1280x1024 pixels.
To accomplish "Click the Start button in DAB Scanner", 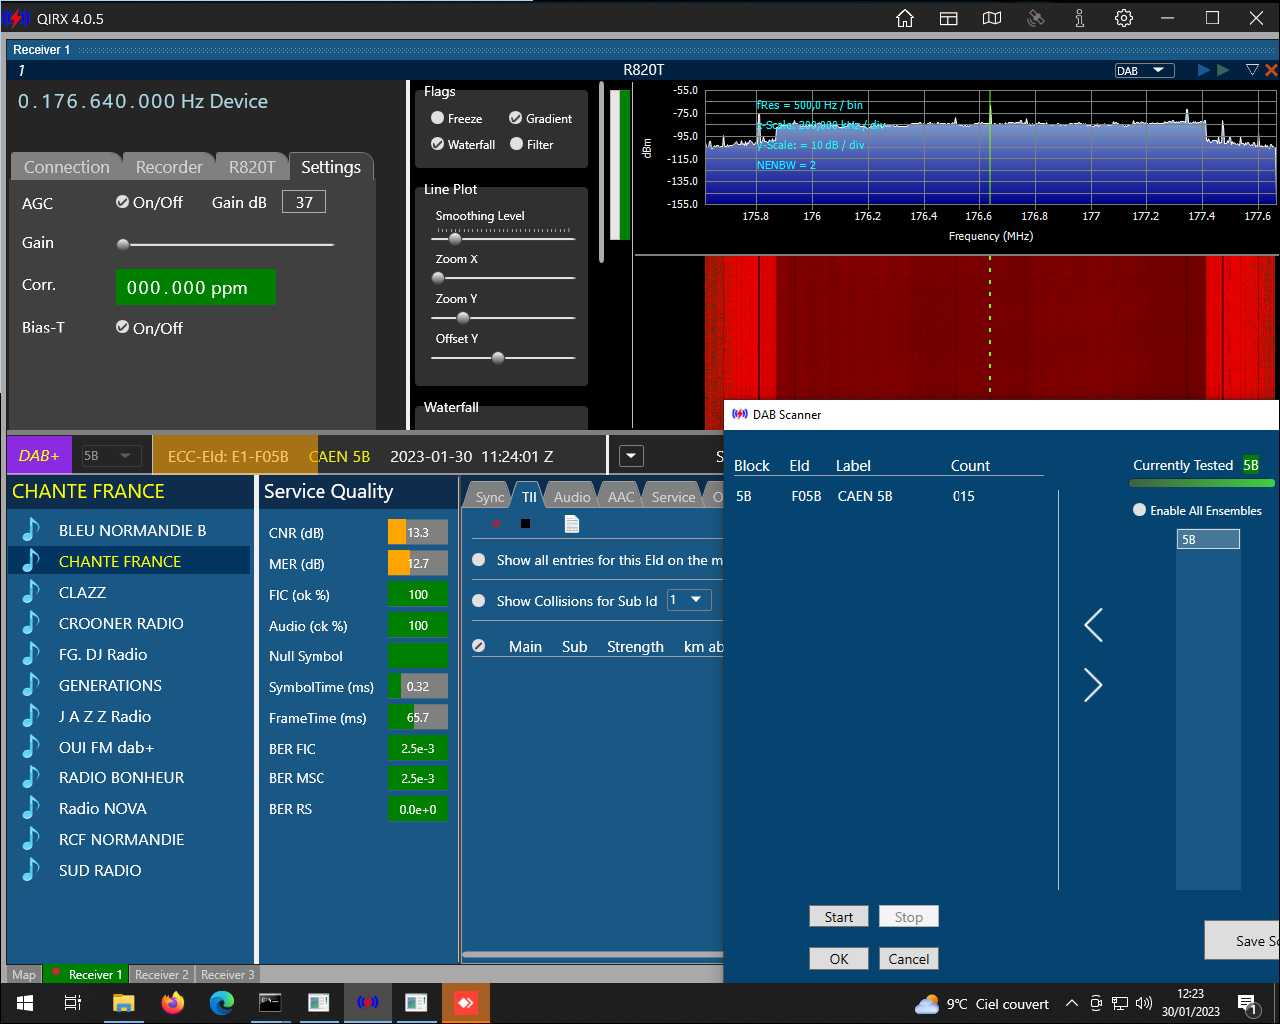I will 839,917.
